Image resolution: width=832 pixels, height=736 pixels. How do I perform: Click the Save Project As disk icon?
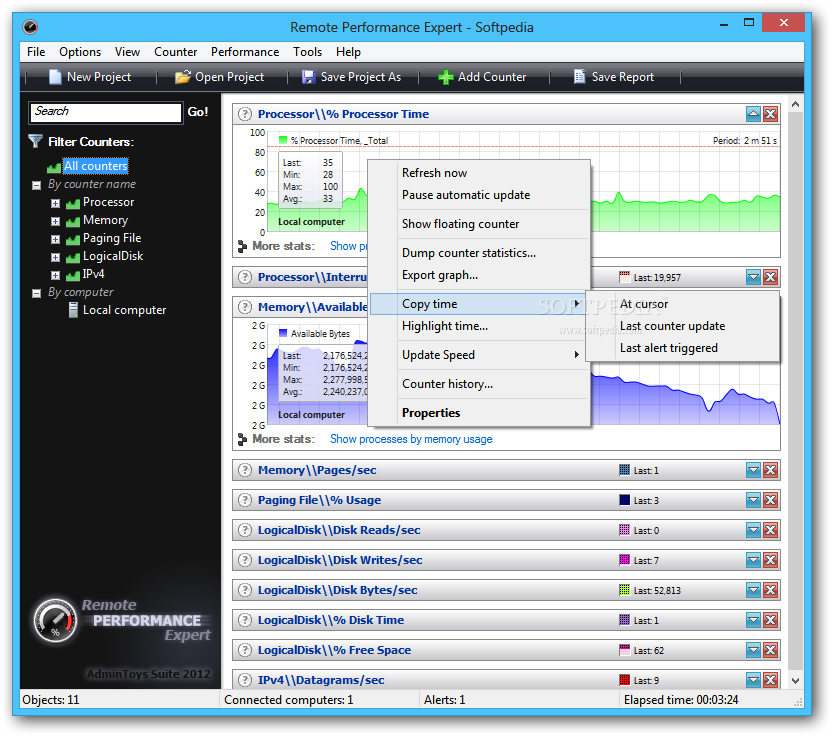click(x=308, y=77)
